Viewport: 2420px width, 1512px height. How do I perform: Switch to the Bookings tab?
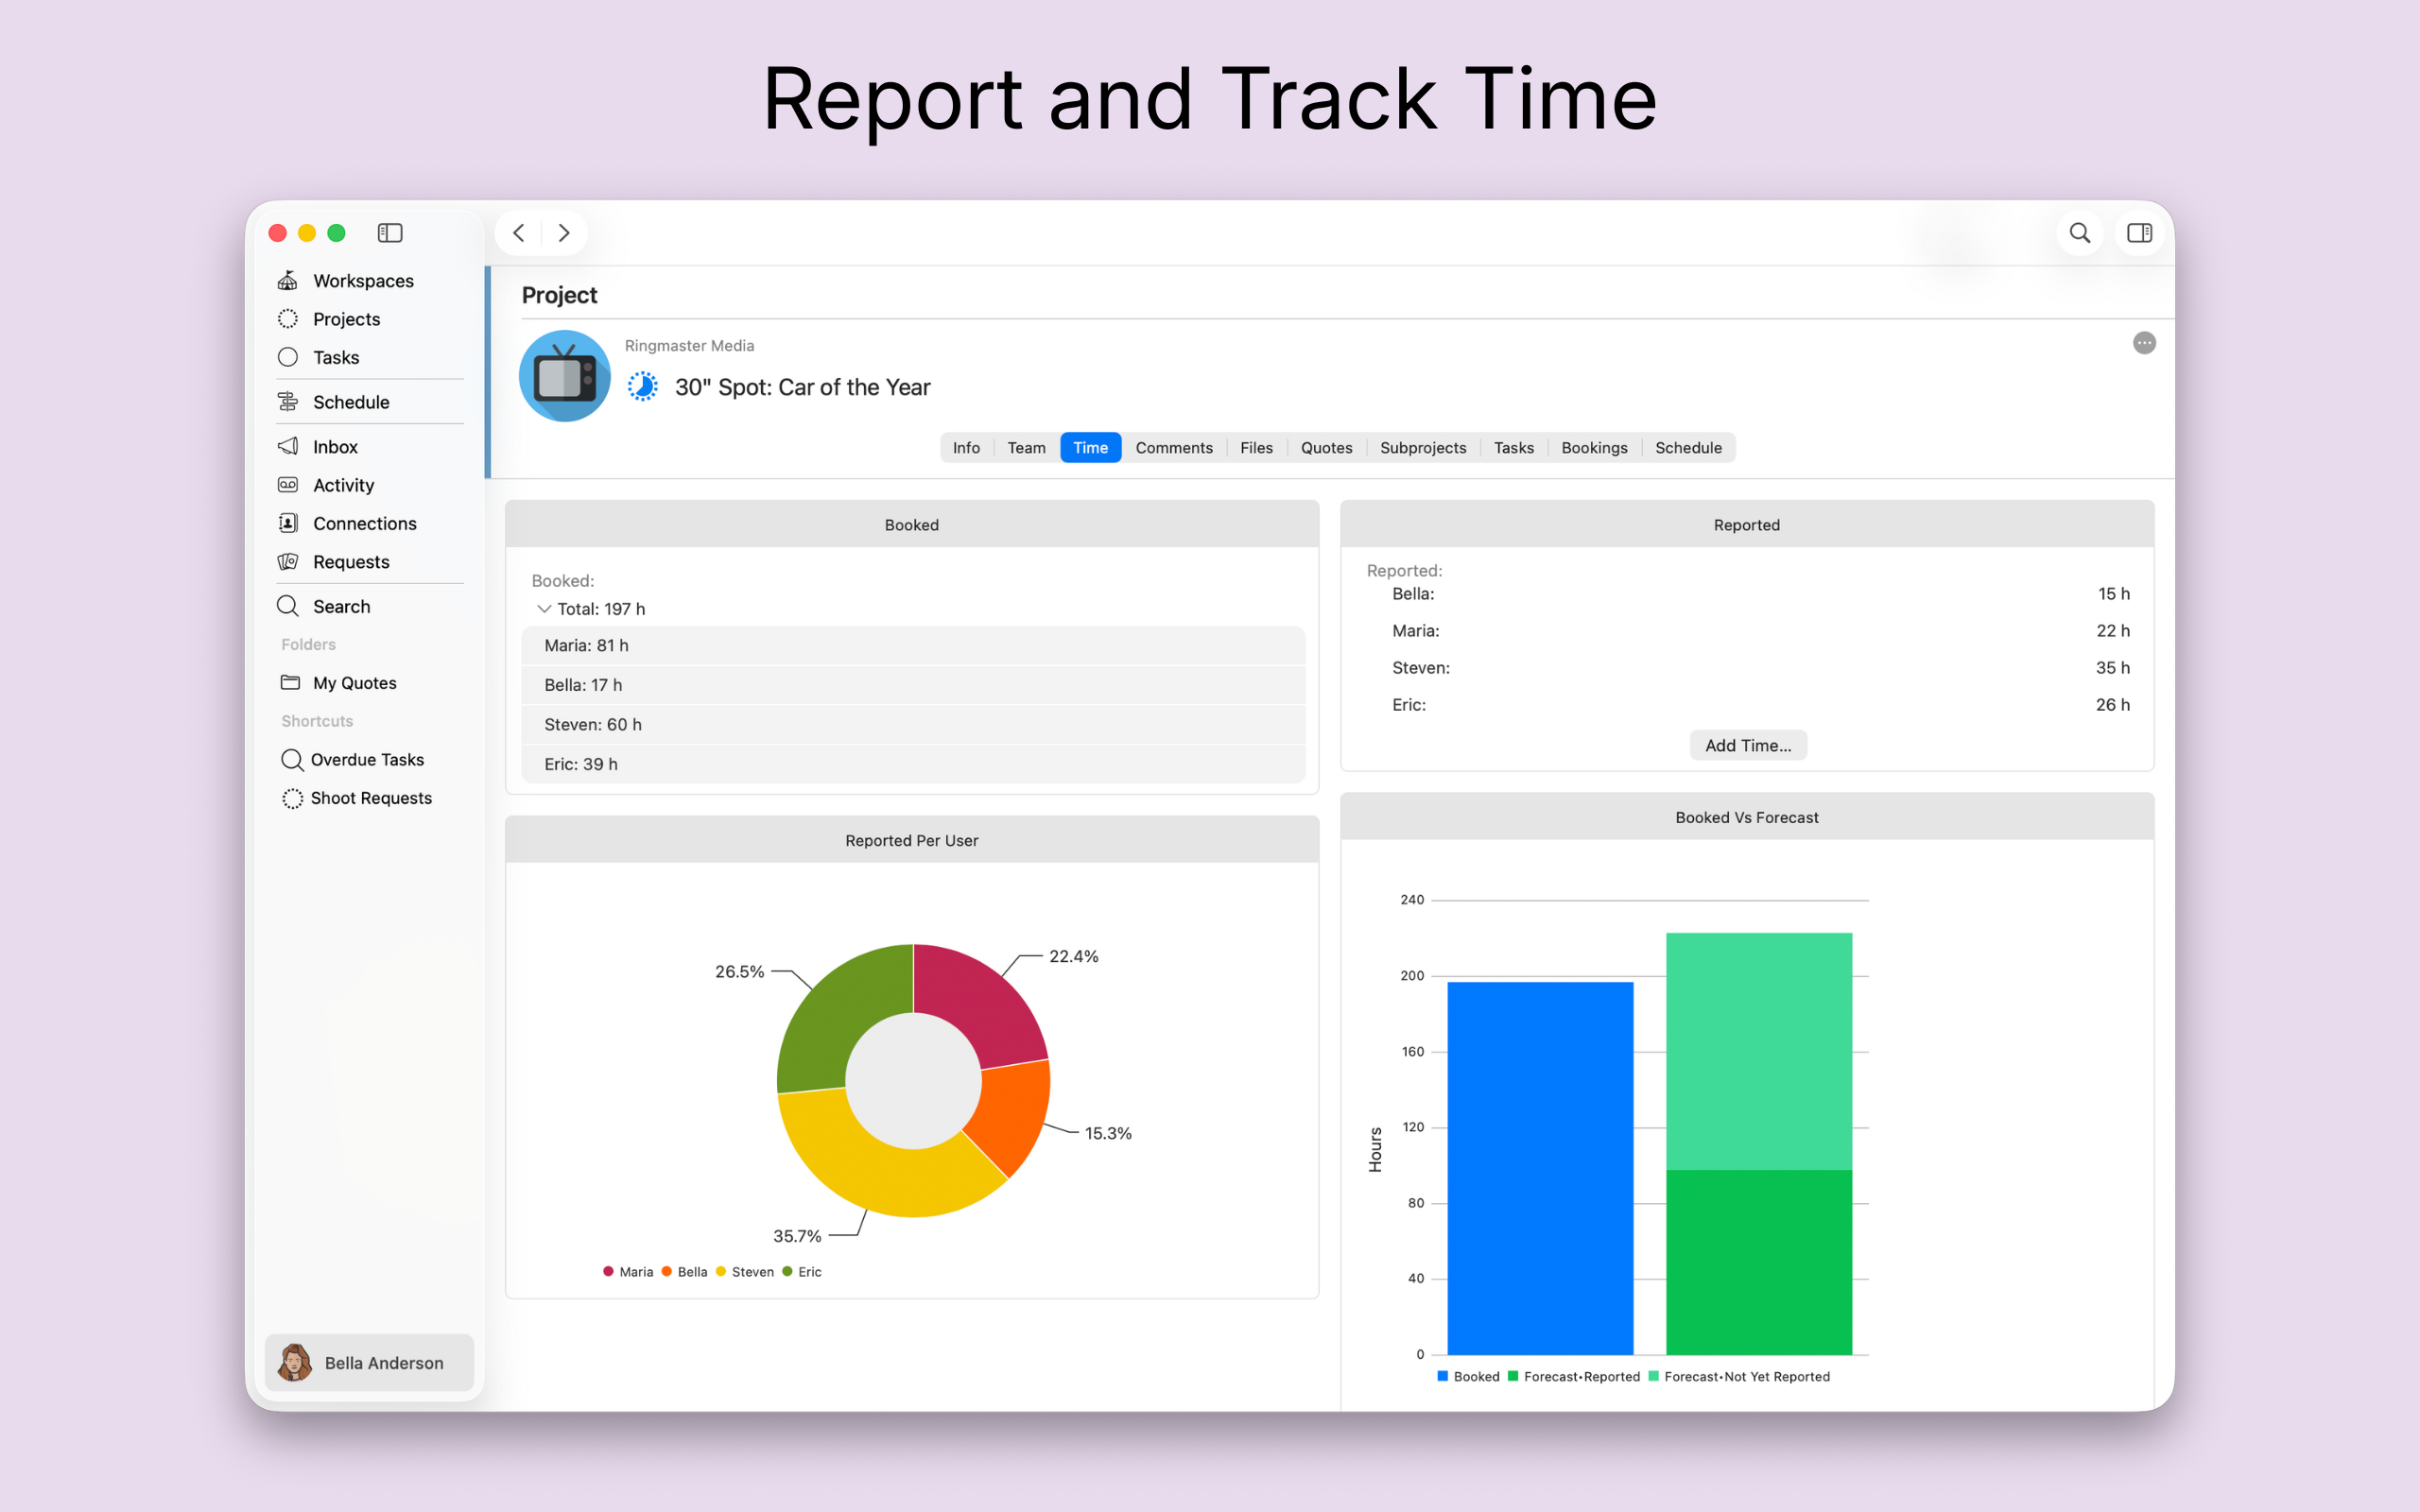(1594, 448)
